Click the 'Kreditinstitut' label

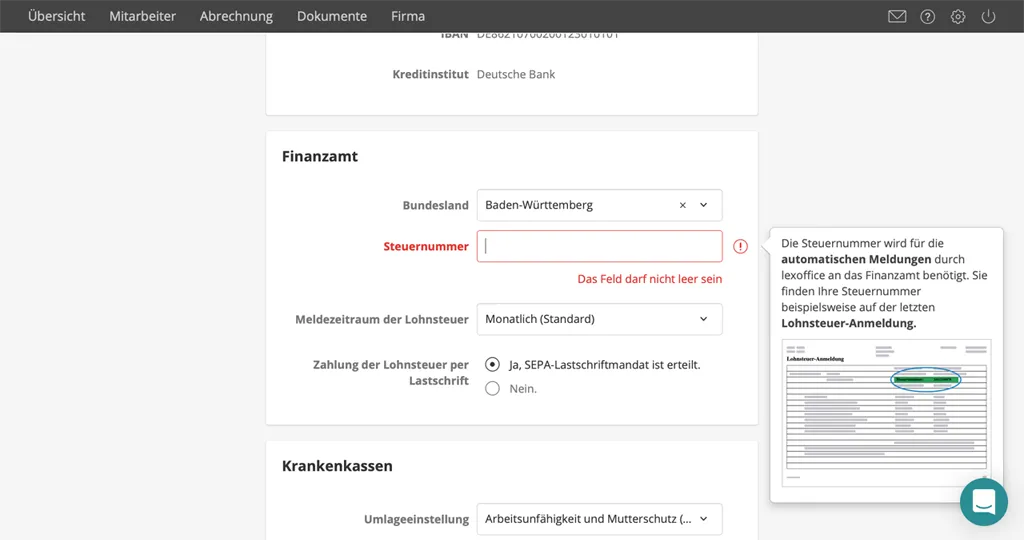point(431,75)
